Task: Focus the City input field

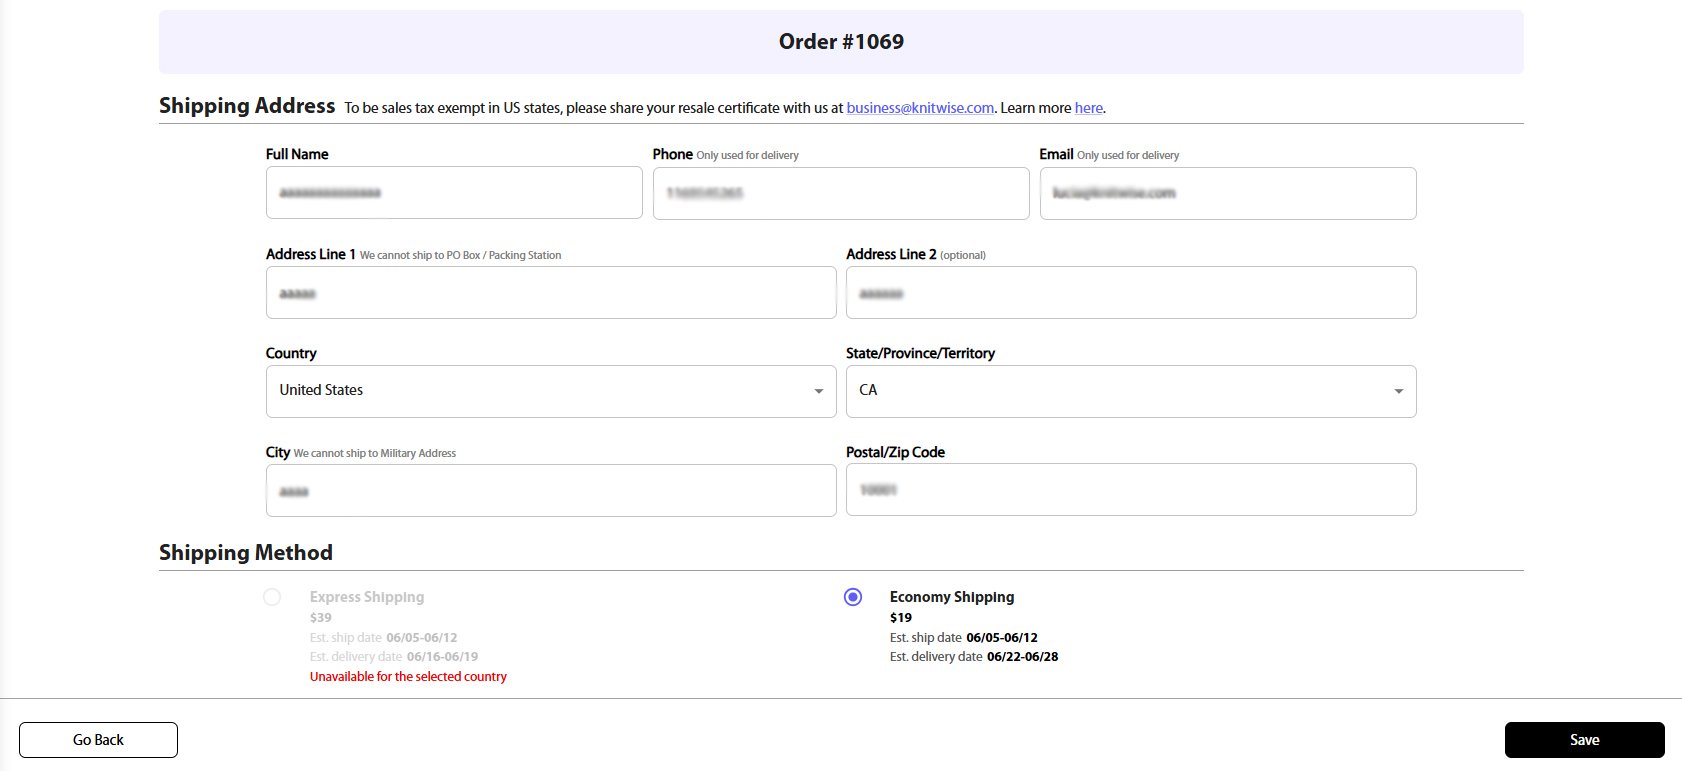Action: 551,490
